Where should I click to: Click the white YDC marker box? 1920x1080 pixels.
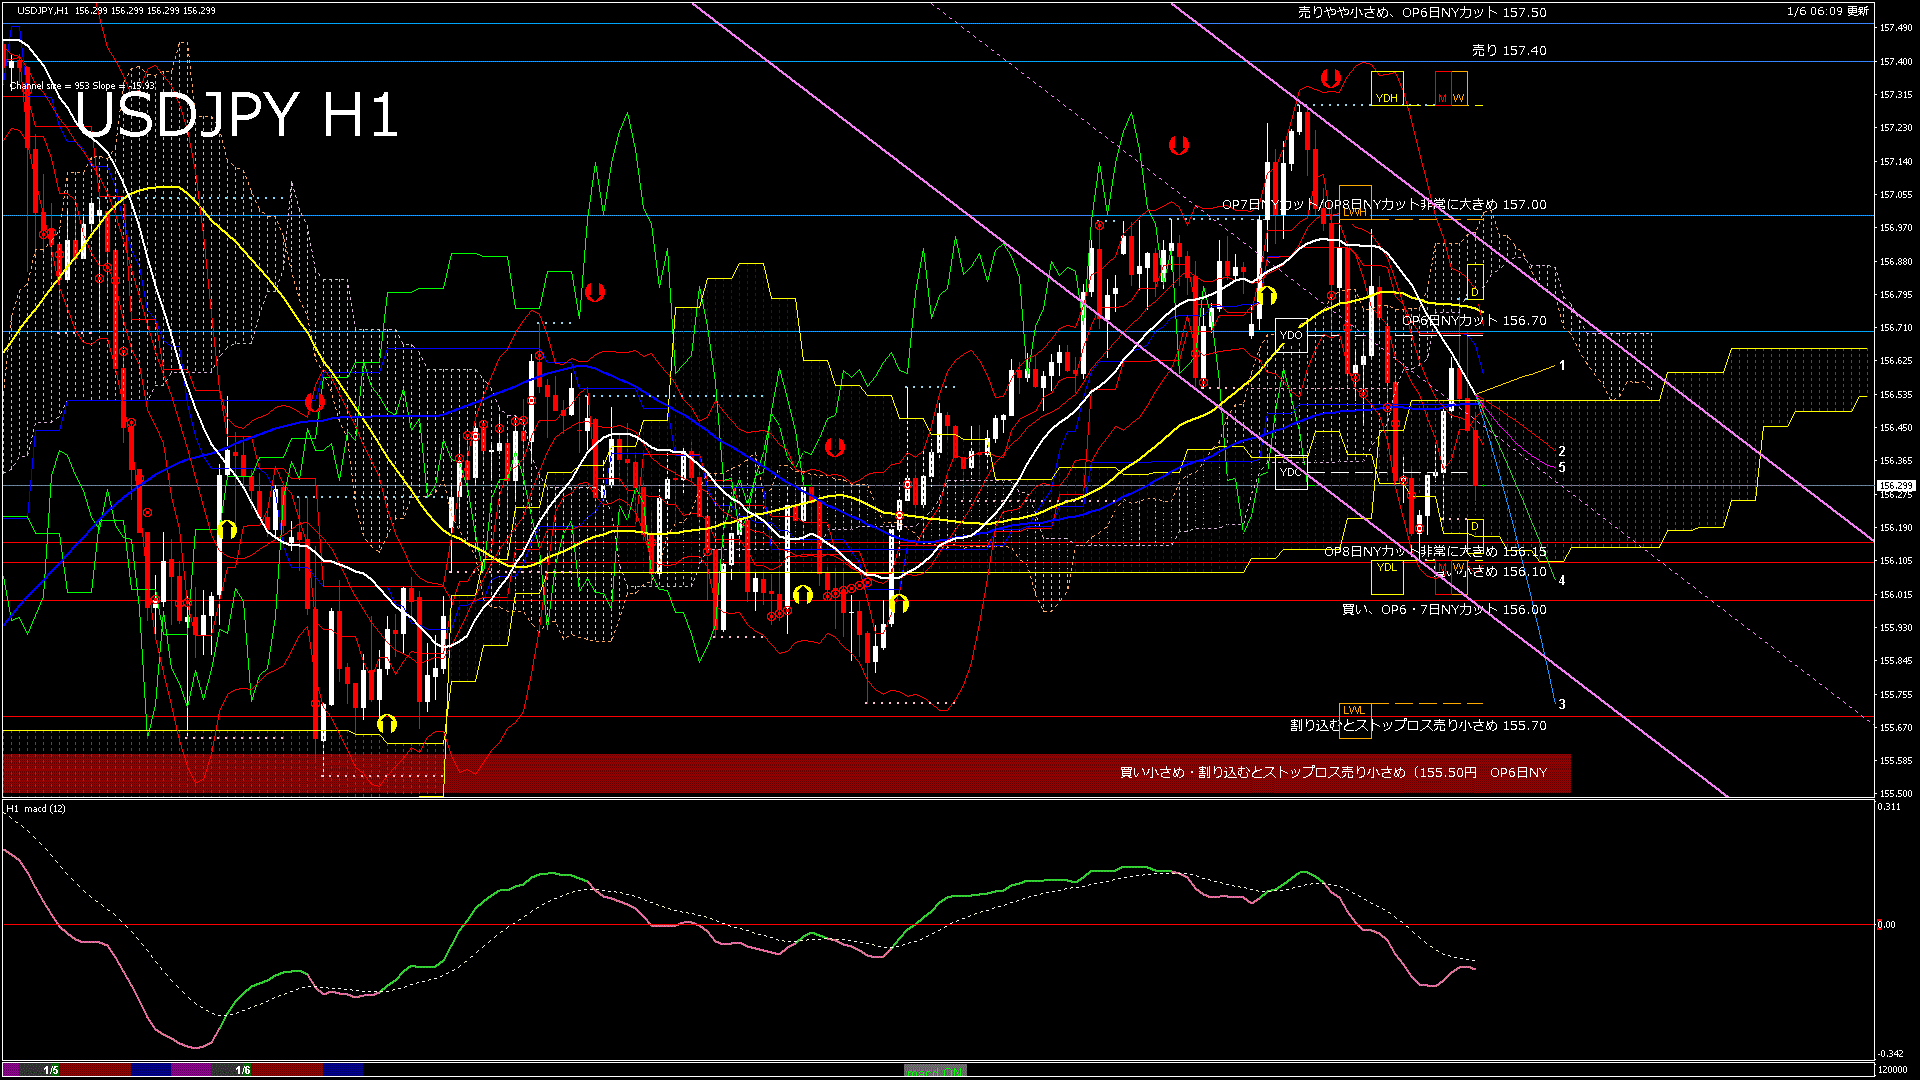point(1291,472)
